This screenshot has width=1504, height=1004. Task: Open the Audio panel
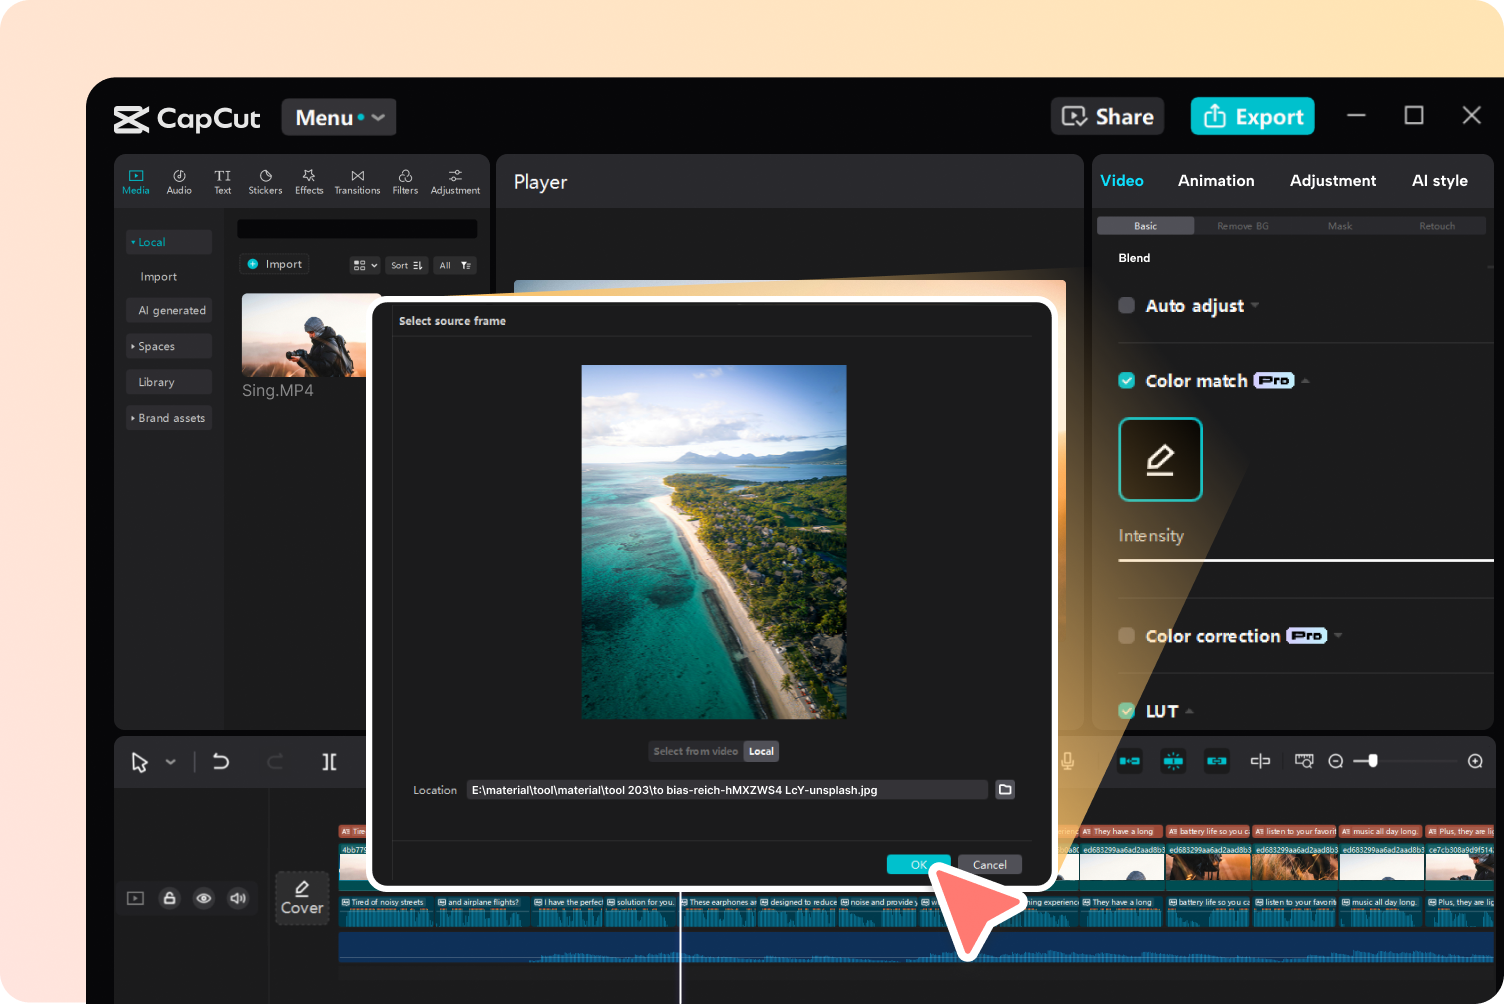click(x=179, y=181)
